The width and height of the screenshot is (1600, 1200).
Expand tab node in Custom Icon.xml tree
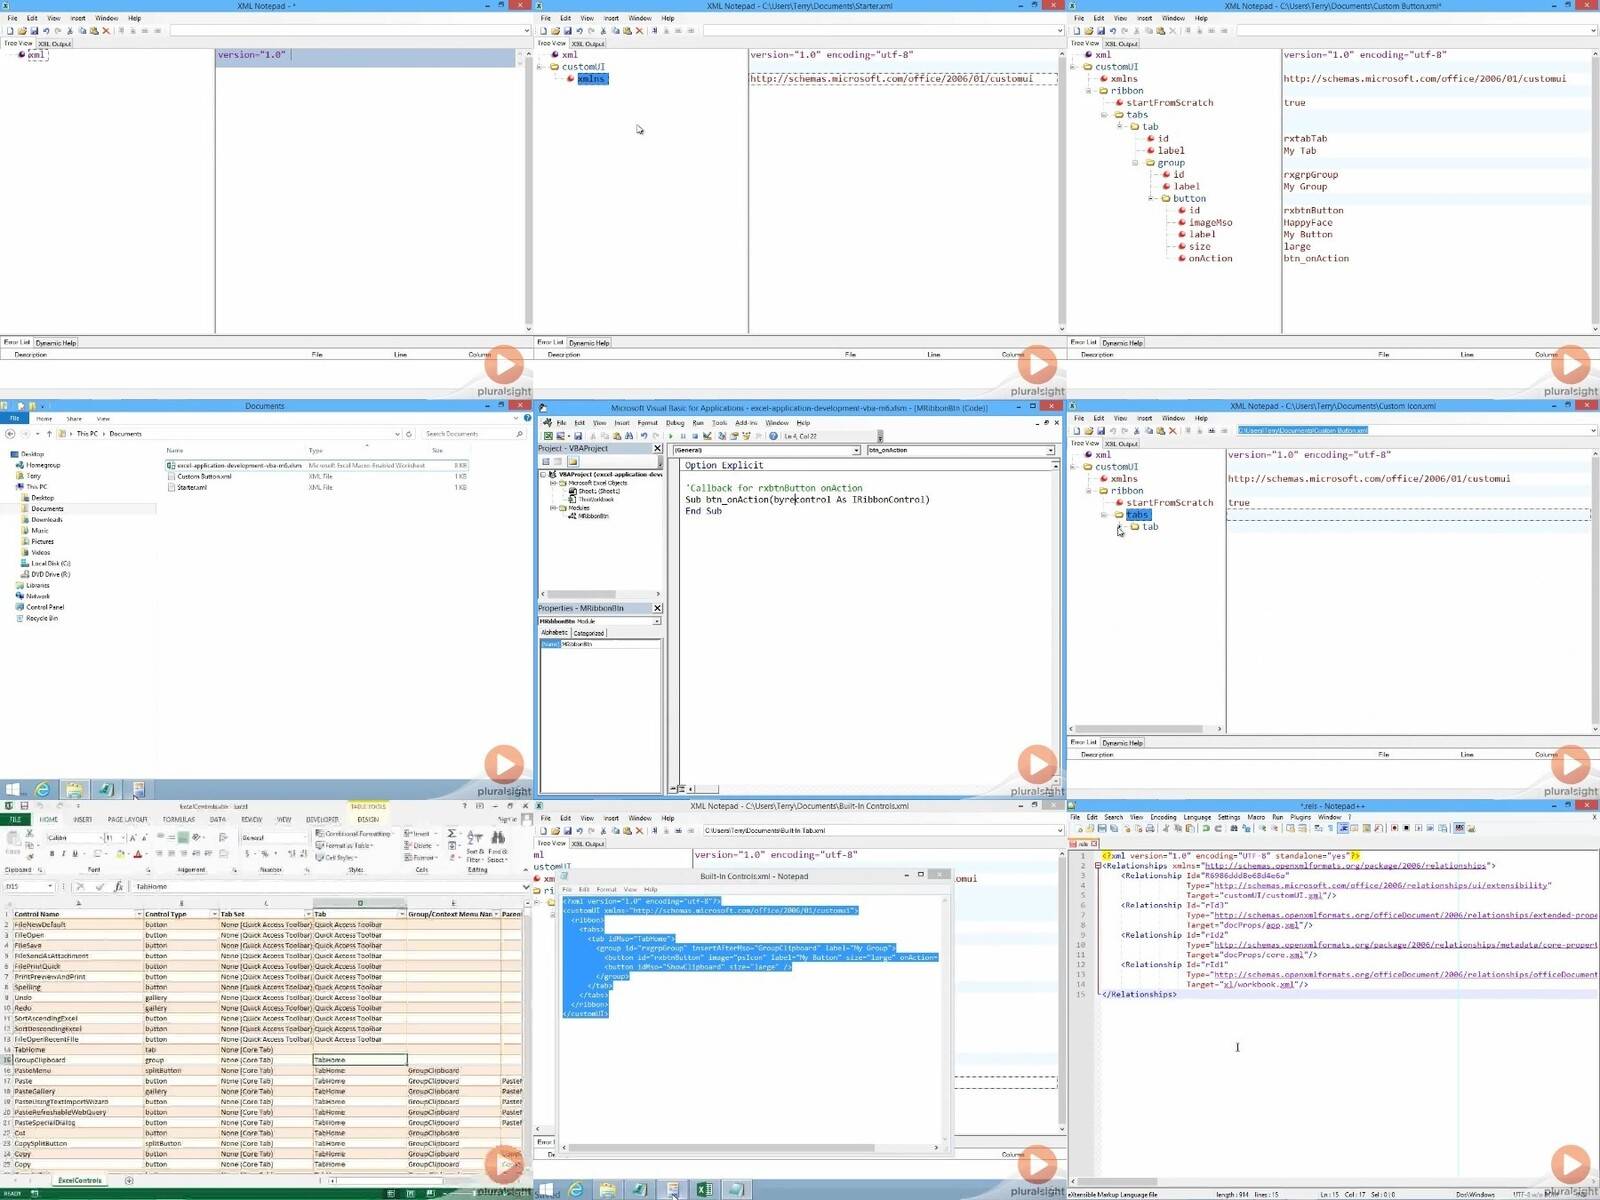tap(1120, 527)
